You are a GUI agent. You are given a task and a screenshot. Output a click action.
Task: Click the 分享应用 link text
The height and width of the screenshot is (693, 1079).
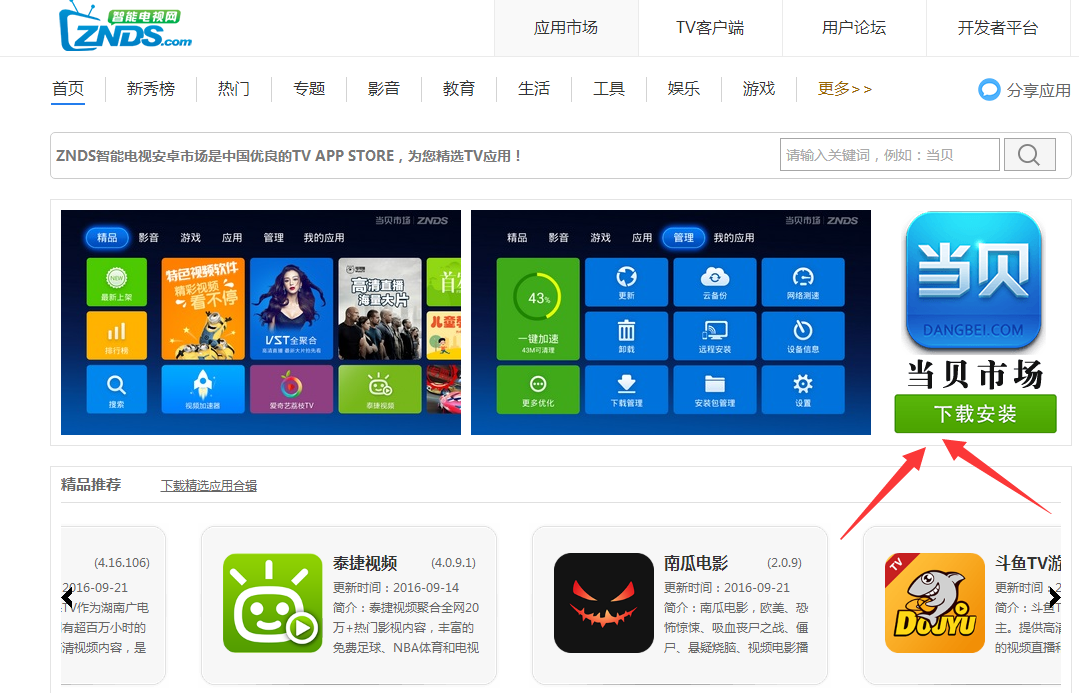click(x=1038, y=90)
